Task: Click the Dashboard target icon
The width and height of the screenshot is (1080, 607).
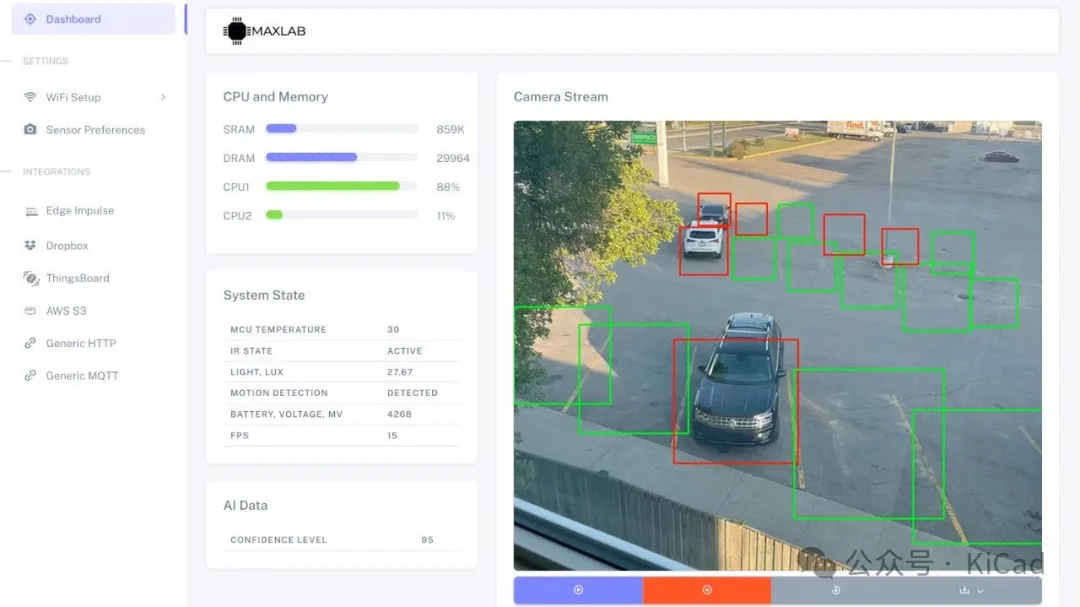Action: pyautogui.click(x=30, y=19)
